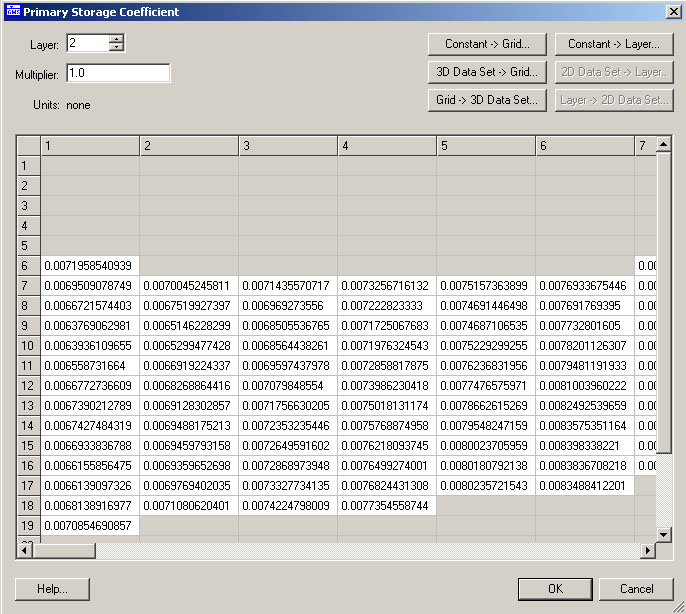The image size is (686, 614).
Task: Select column header 2
Action: tap(189, 146)
